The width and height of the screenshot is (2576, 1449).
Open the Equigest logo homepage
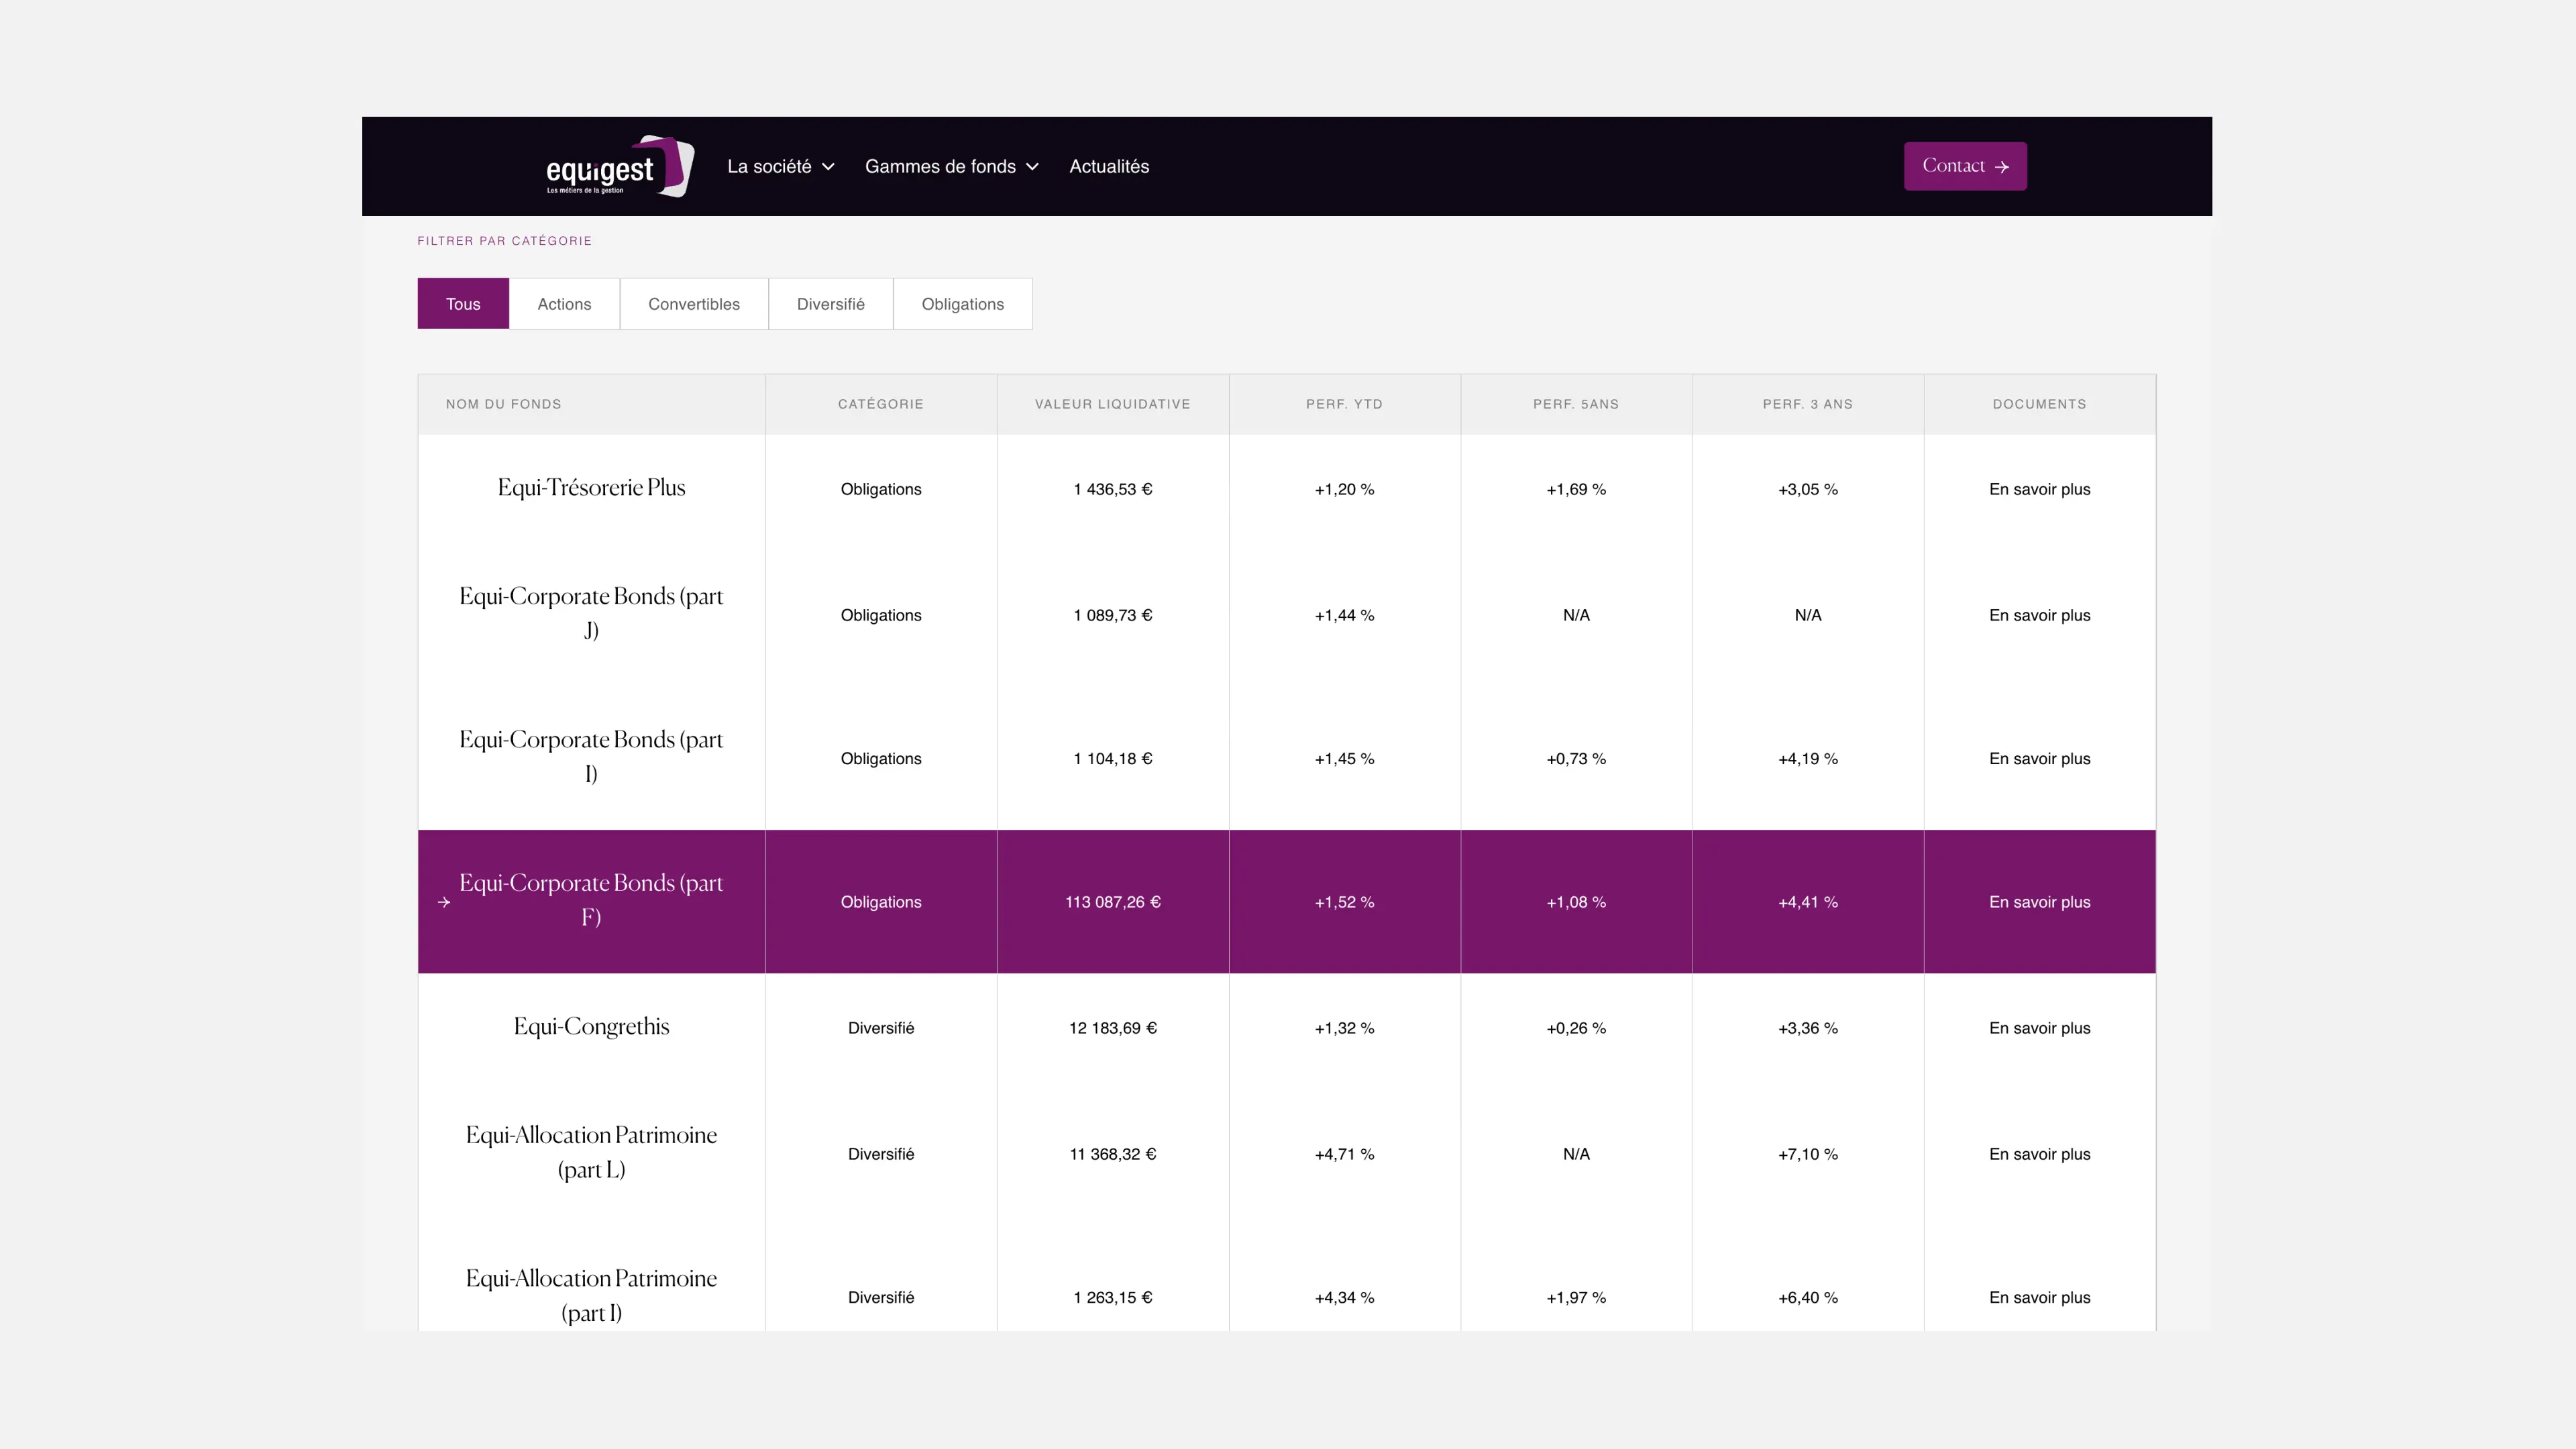click(x=620, y=166)
